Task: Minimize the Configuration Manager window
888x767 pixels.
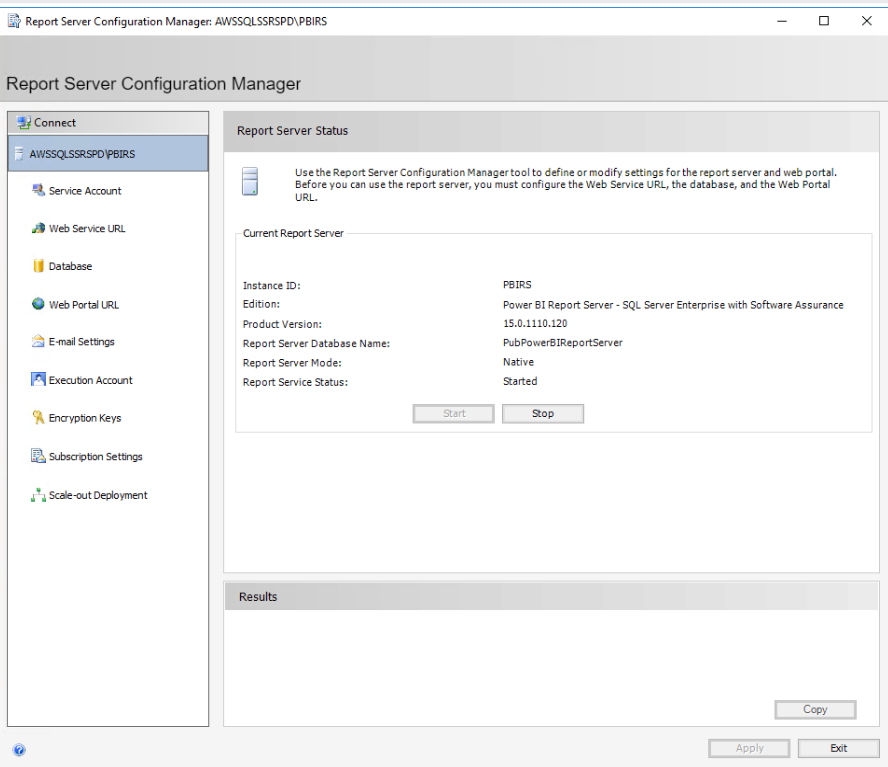Action: 782,22
